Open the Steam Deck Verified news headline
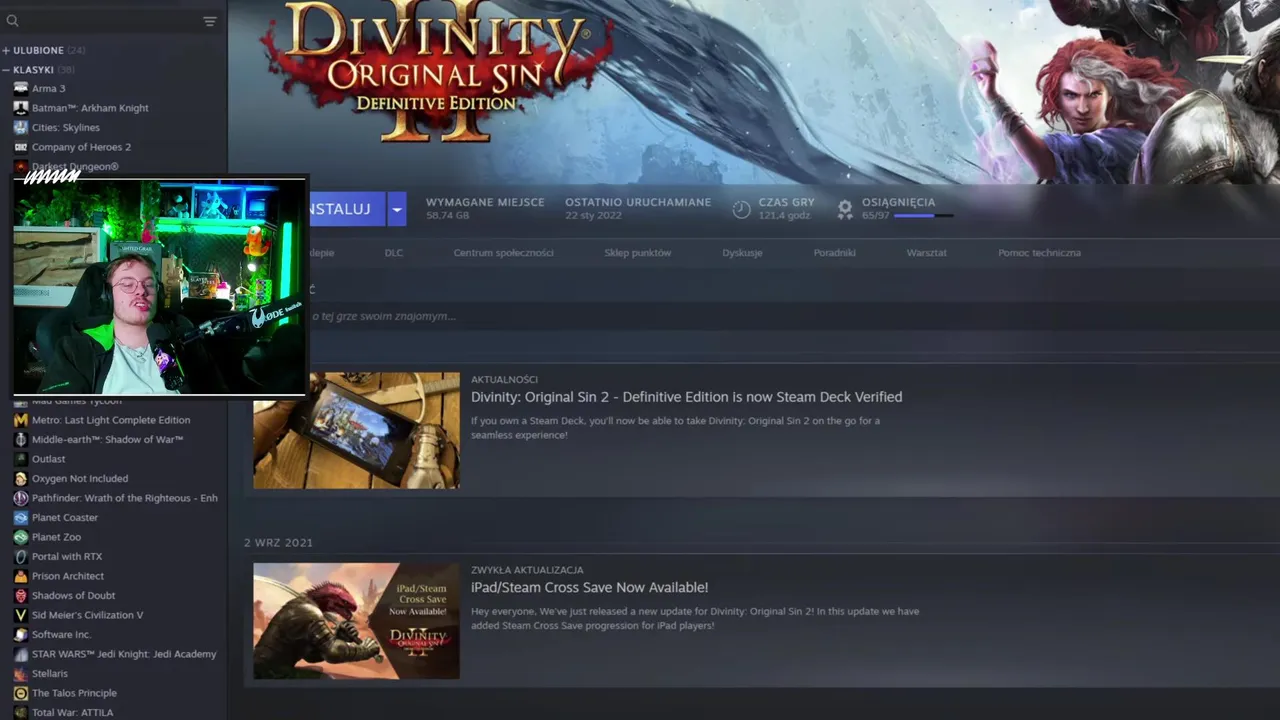This screenshot has width=1280, height=720. (686, 397)
